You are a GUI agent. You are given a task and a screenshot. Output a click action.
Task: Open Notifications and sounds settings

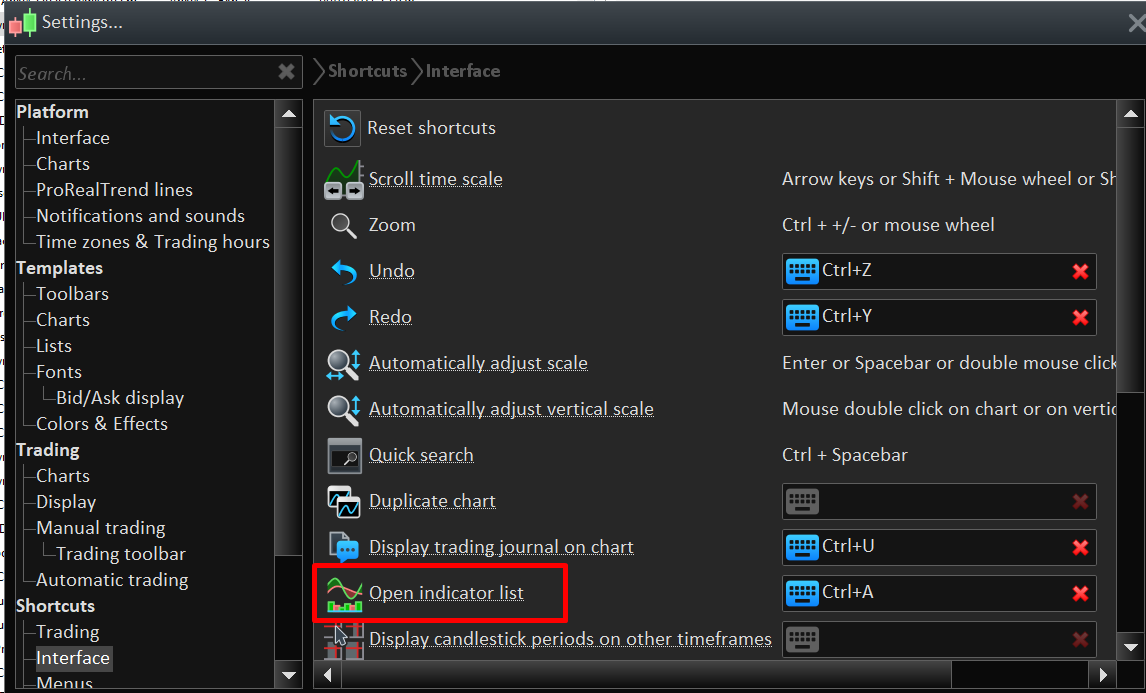(140, 216)
